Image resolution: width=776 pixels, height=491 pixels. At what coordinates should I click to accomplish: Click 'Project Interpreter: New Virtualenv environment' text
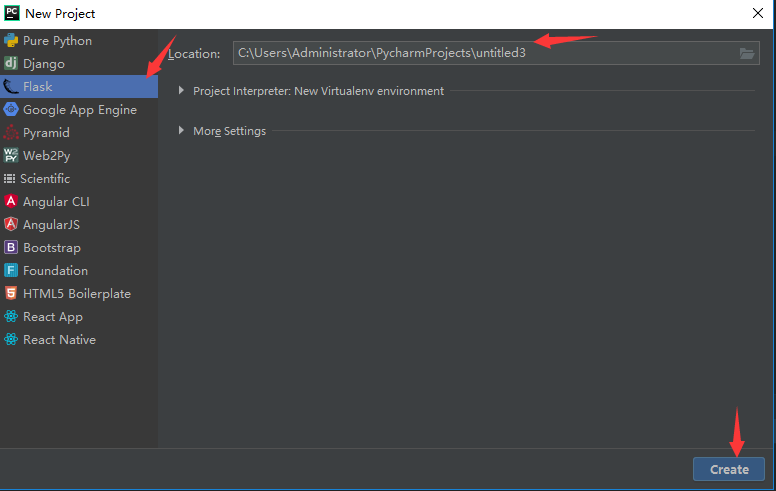click(x=318, y=91)
